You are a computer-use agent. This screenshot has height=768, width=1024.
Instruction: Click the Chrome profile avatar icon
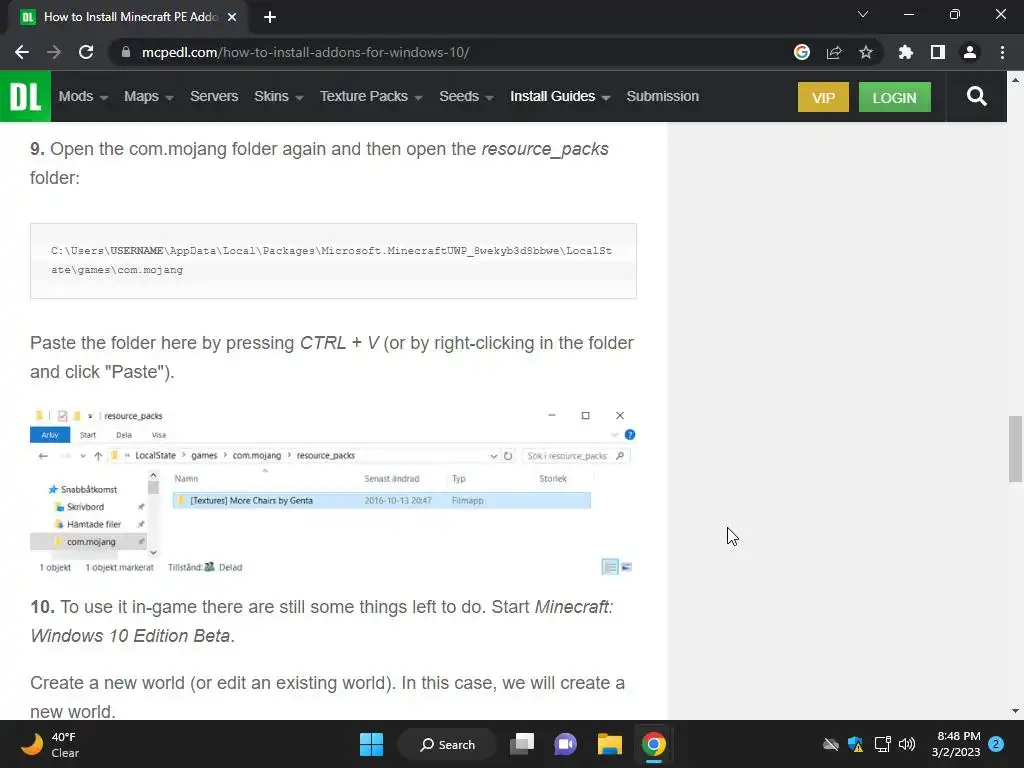(970, 52)
